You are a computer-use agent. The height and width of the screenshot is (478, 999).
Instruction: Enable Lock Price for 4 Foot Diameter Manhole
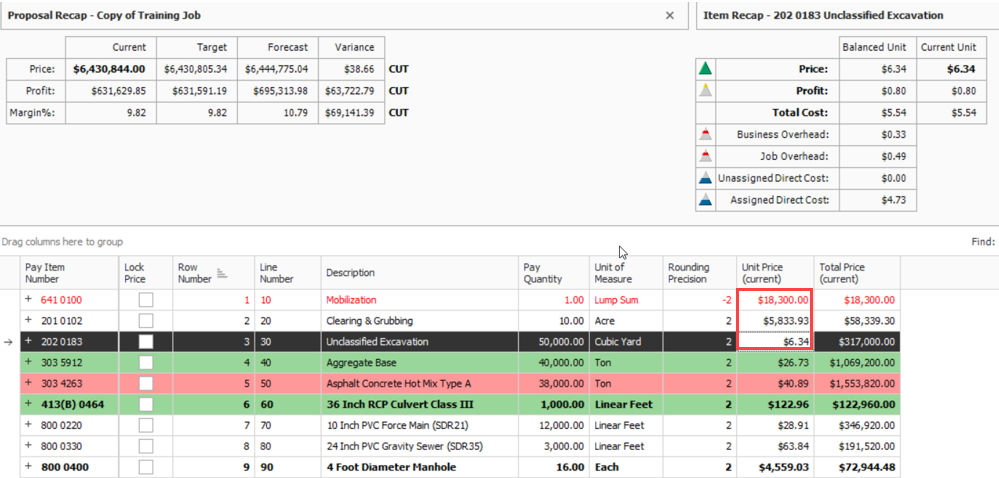pos(146,467)
